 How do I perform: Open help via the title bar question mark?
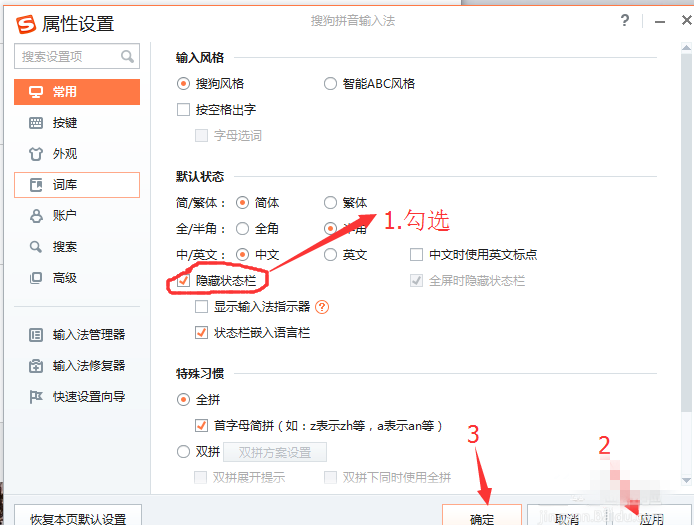[x=625, y=20]
